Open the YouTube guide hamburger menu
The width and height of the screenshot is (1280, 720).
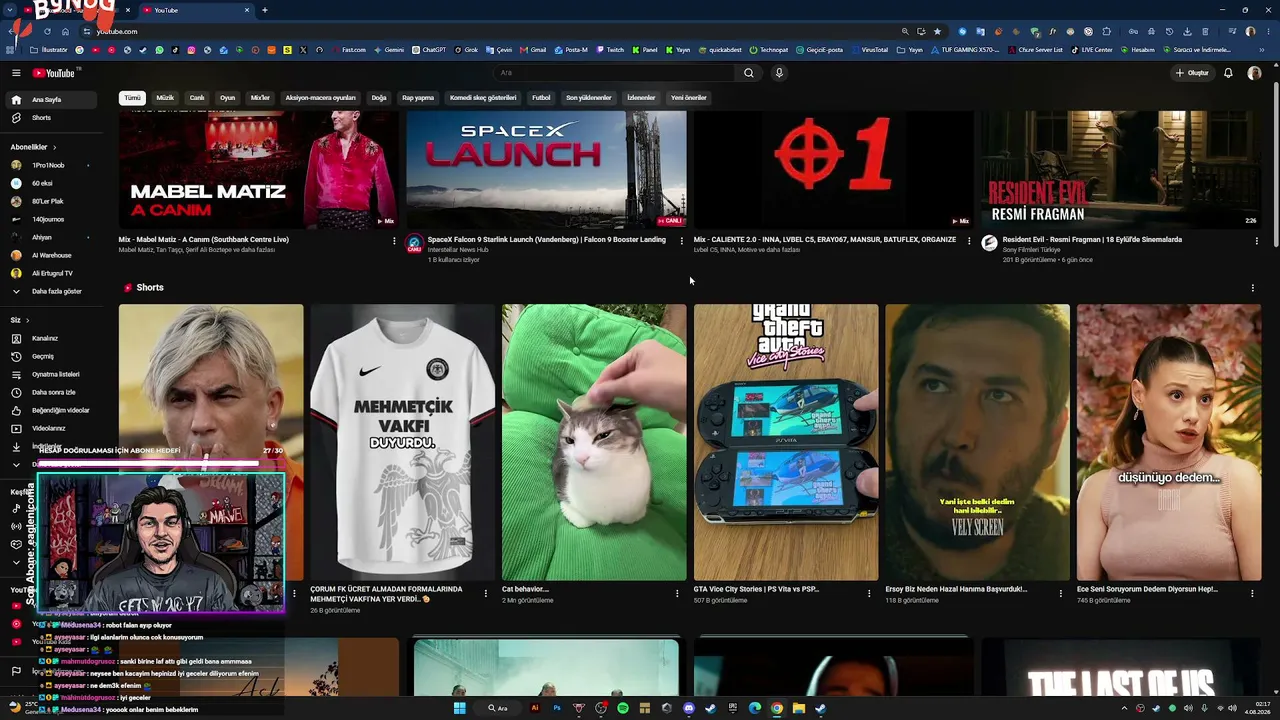pos(16,73)
